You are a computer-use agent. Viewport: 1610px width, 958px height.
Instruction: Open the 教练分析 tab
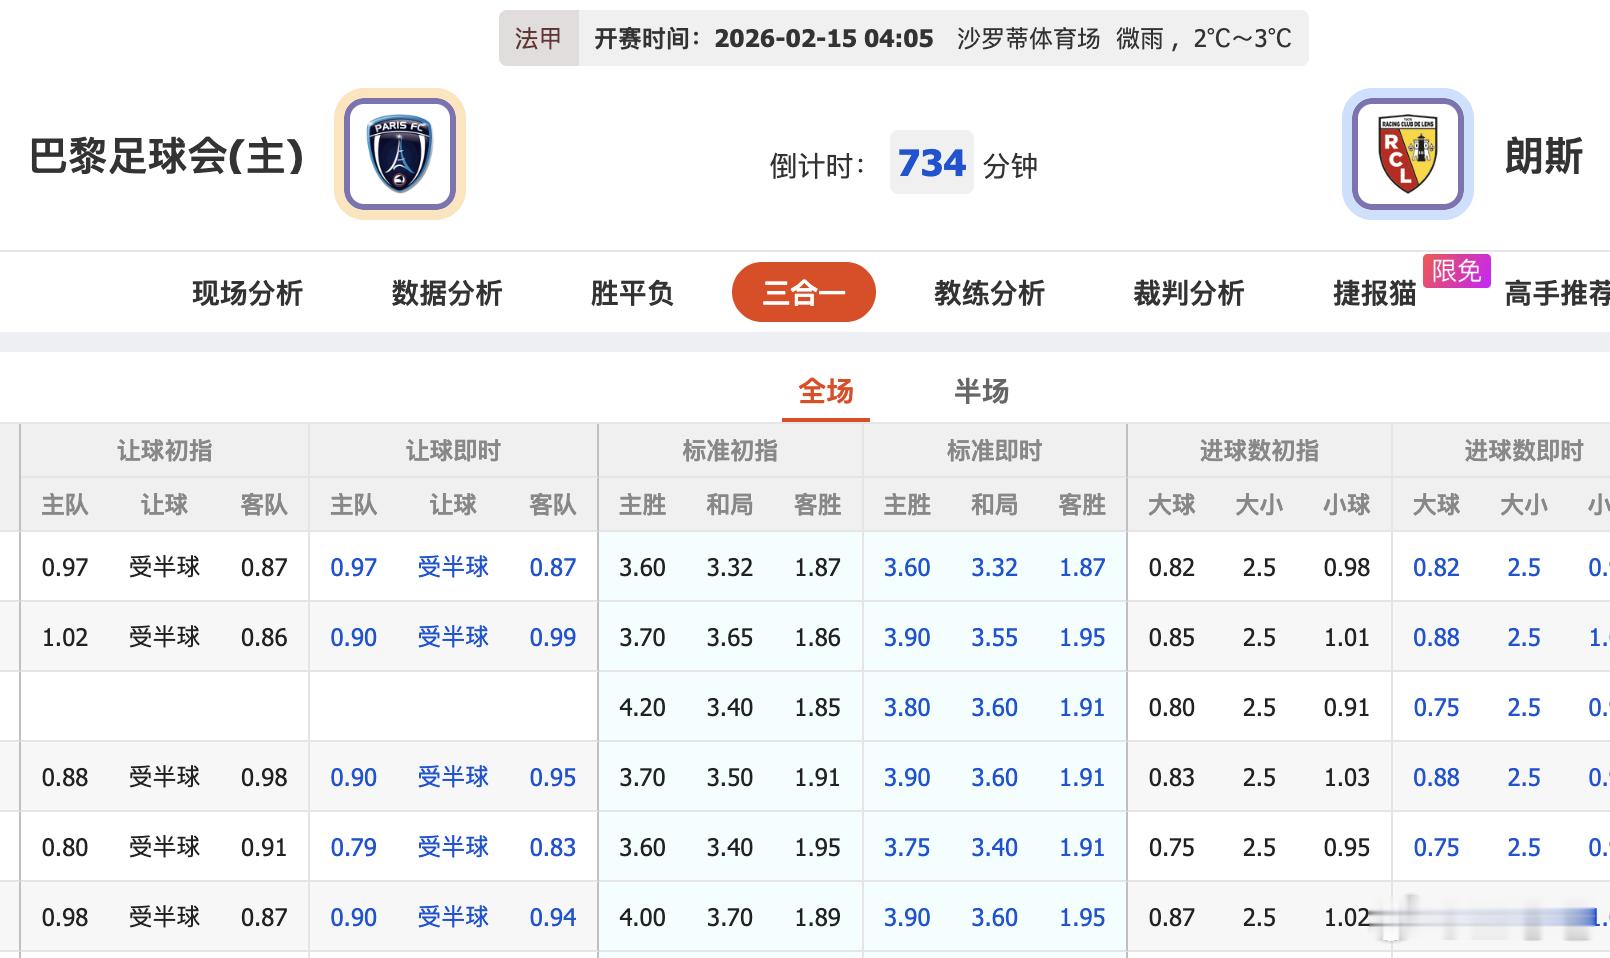tap(989, 292)
